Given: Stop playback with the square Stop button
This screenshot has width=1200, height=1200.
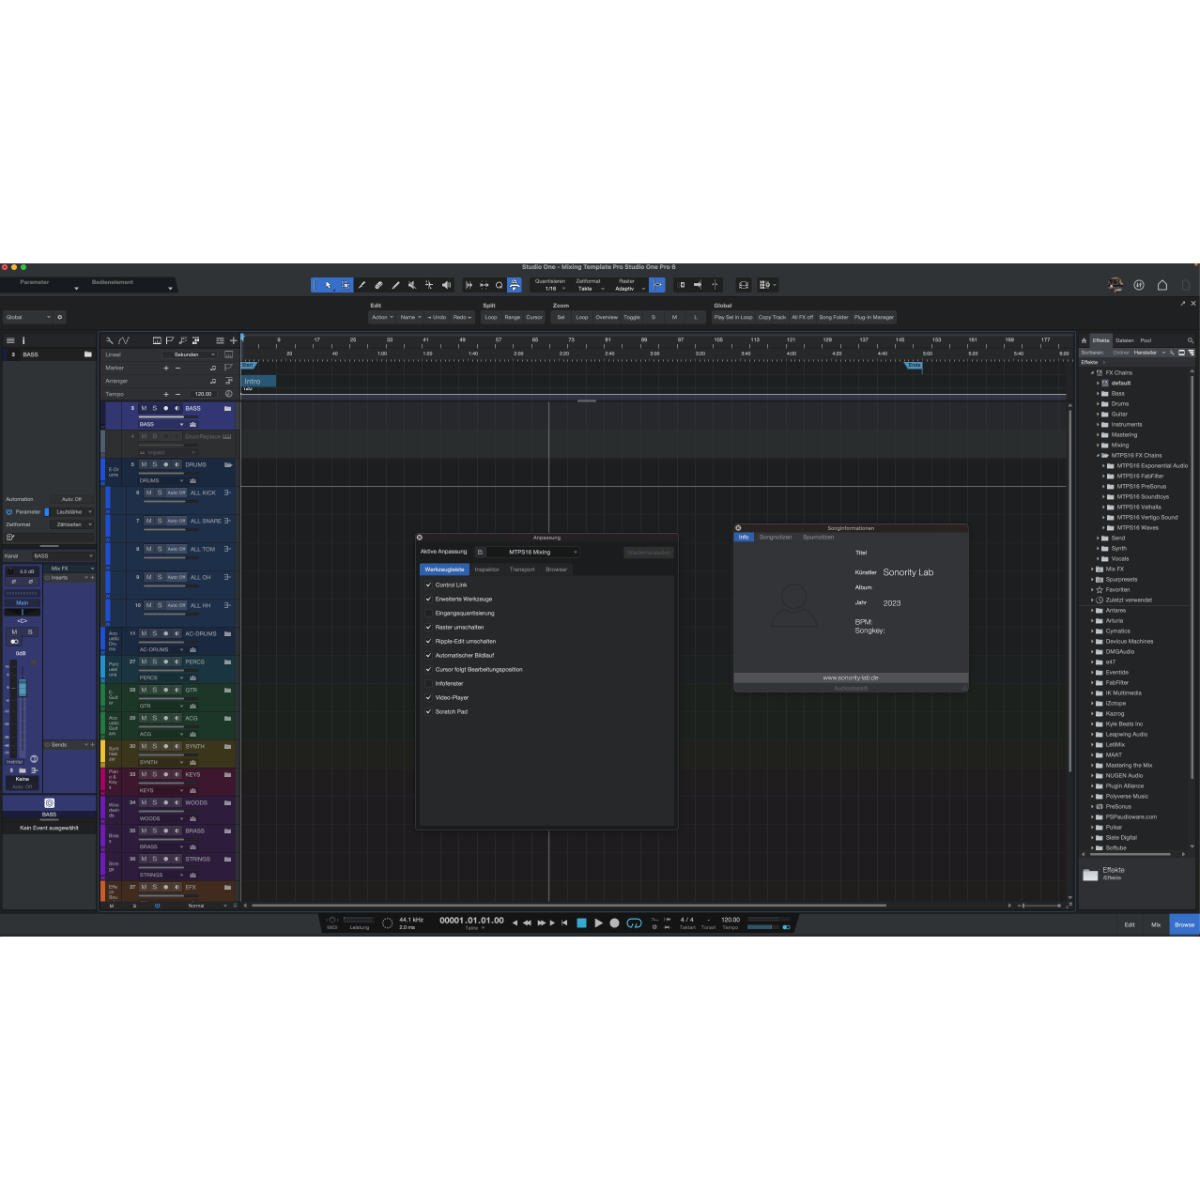Looking at the screenshot, I should tap(581, 923).
